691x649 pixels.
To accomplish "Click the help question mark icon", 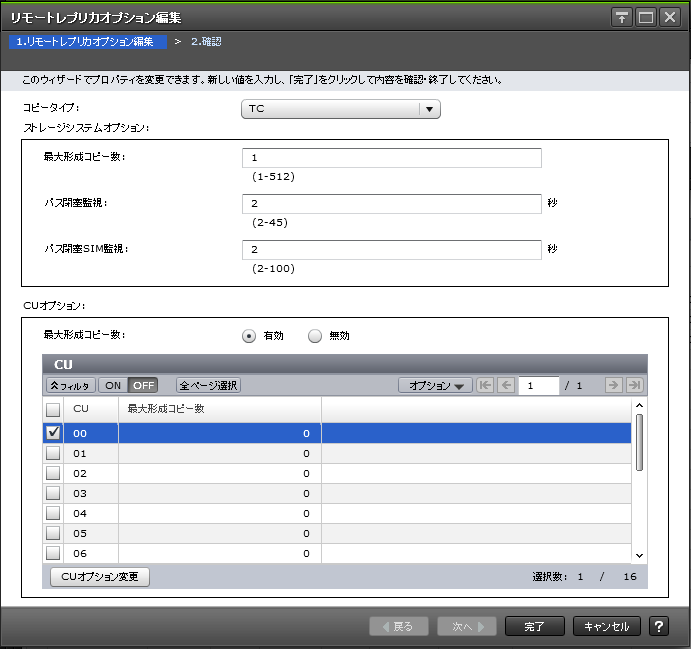I will click(659, 626).
